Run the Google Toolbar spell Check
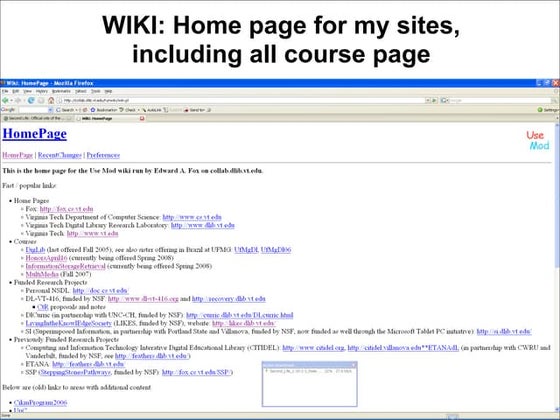 click(x=128, y=110)
